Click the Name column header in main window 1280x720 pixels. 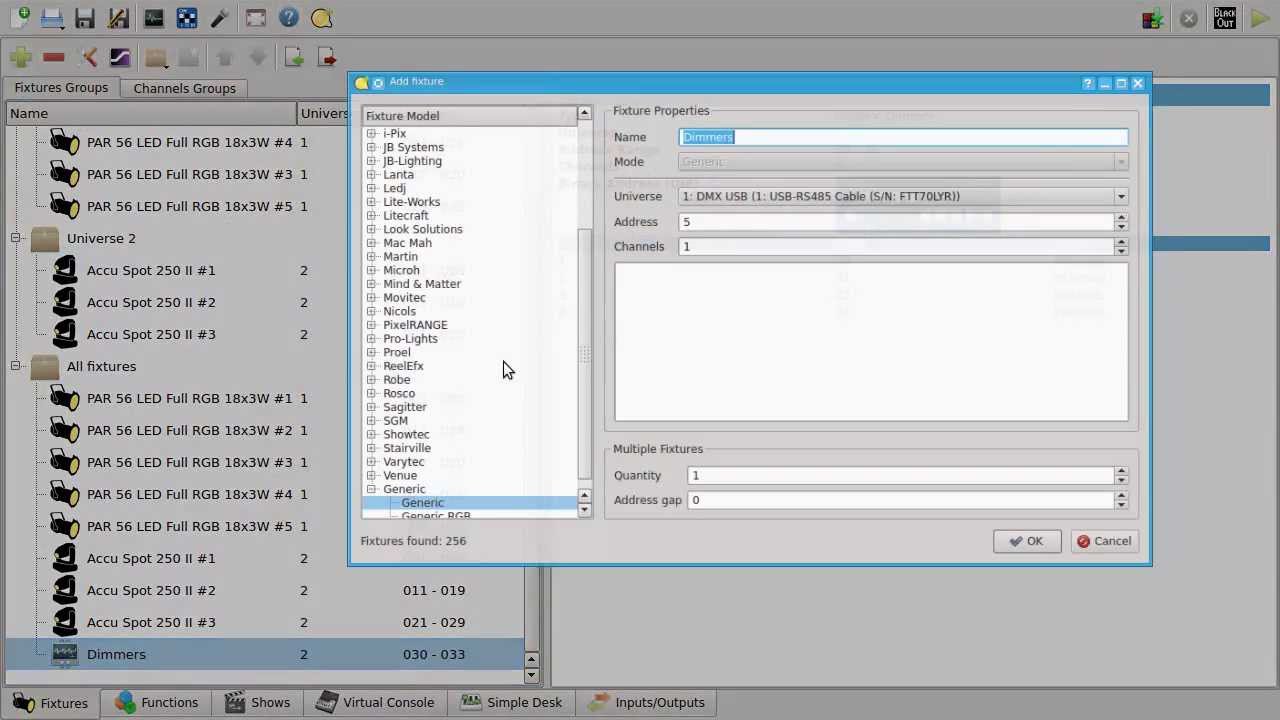[x=151, y=114]
